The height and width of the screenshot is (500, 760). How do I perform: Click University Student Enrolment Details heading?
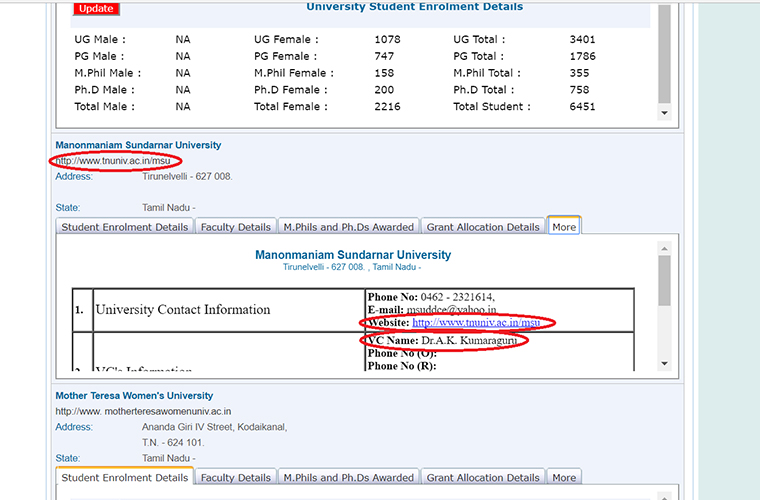coord(414,6)
